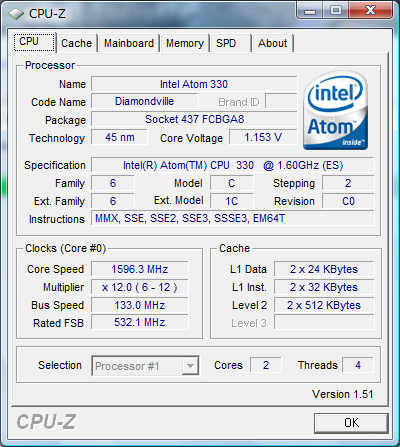Click the 'Core Voltage' label
The height and width of the screenshot is (447, 400).
click(191, 138)
